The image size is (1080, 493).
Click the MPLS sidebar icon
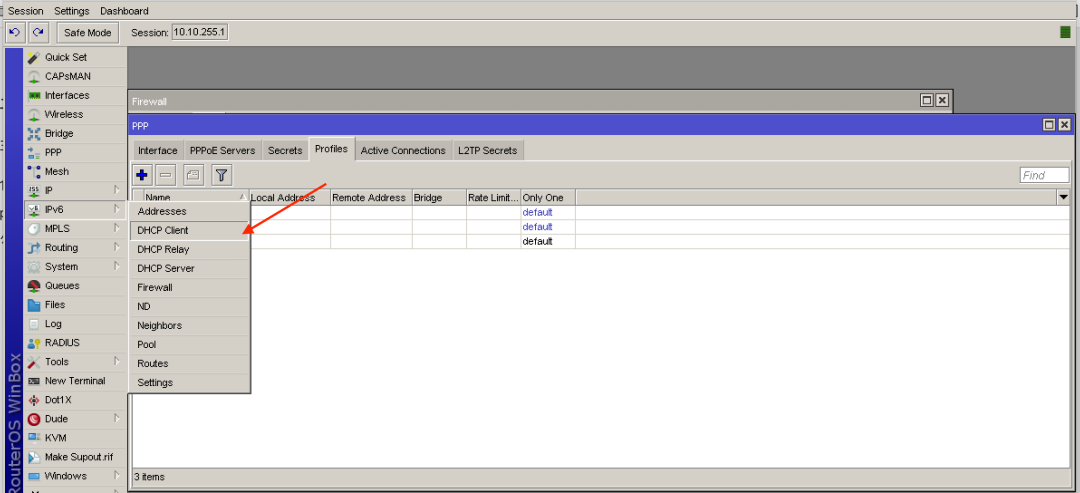(x=34, y=229)
